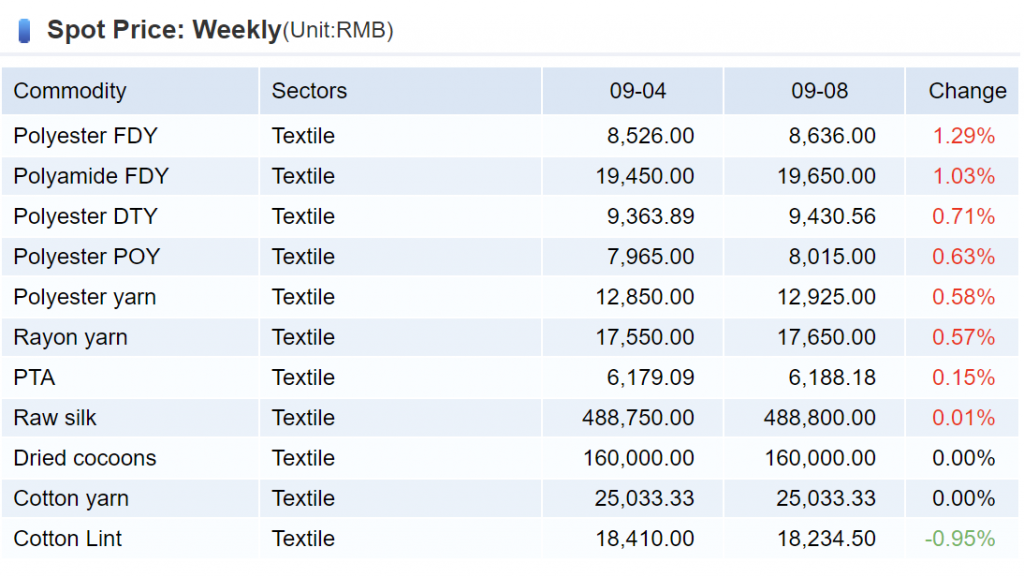Screen dimensions: 1024x577
Task: Open the Polyester FDY commodity link
Action: pos(85,136)
